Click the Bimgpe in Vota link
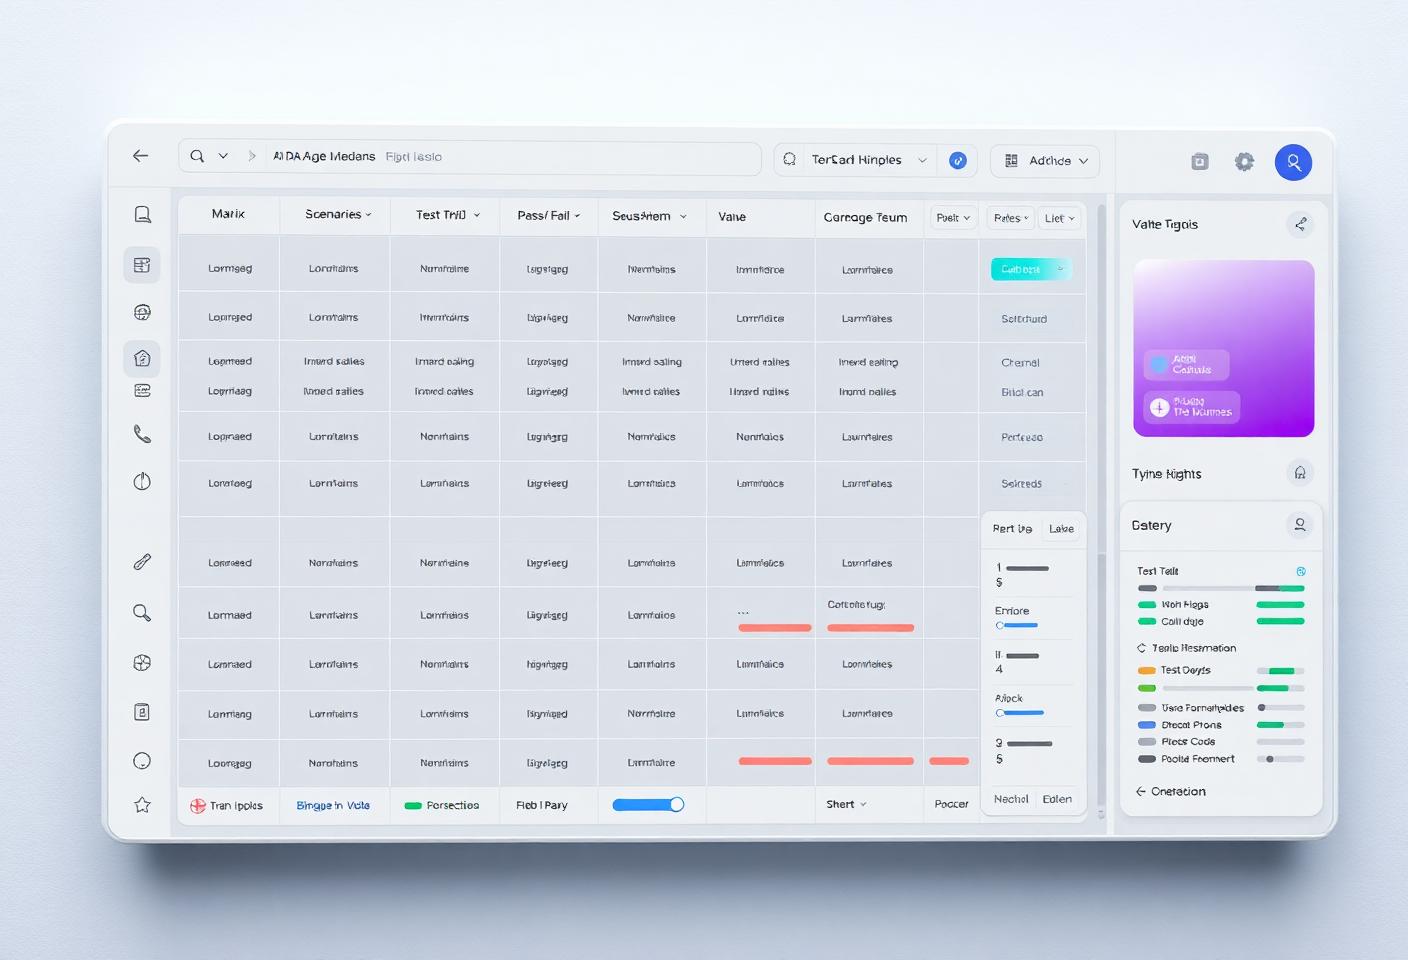Image resolution: width=1408 pixels, height=960 pixels. 333,805
